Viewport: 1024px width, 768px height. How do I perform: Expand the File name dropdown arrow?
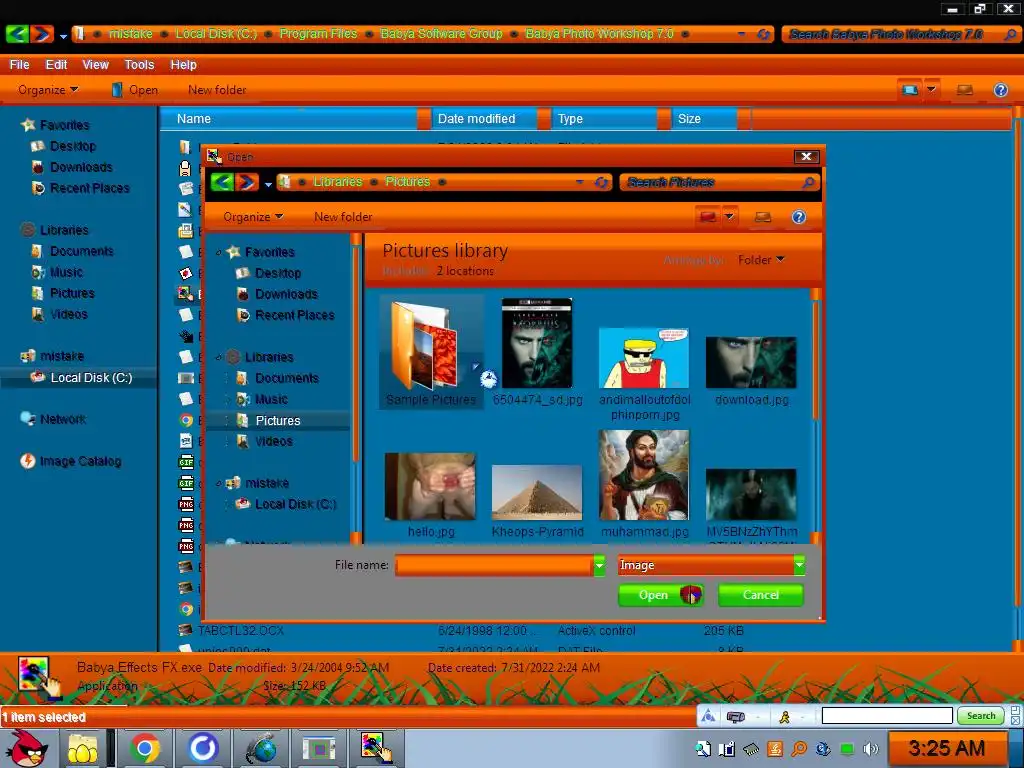[600, 566]
